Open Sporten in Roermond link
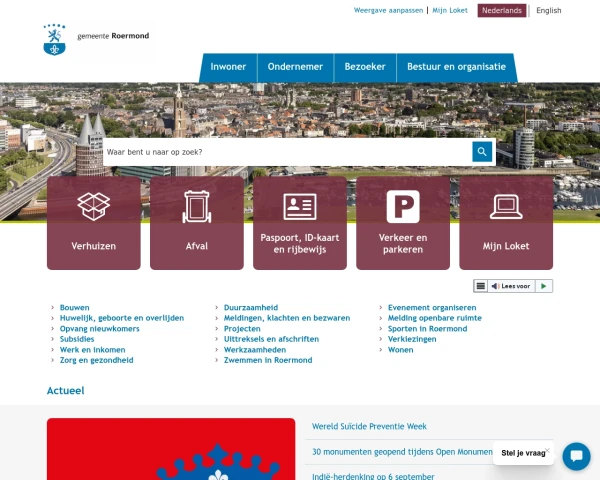This screenshot has height=480, width=600. 427,328
